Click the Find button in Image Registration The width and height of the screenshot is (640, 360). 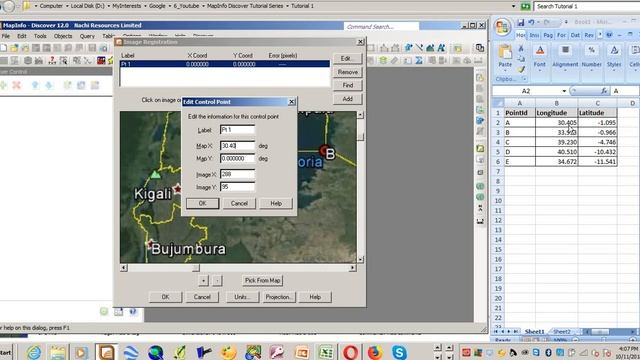click(x=347, y=85)
